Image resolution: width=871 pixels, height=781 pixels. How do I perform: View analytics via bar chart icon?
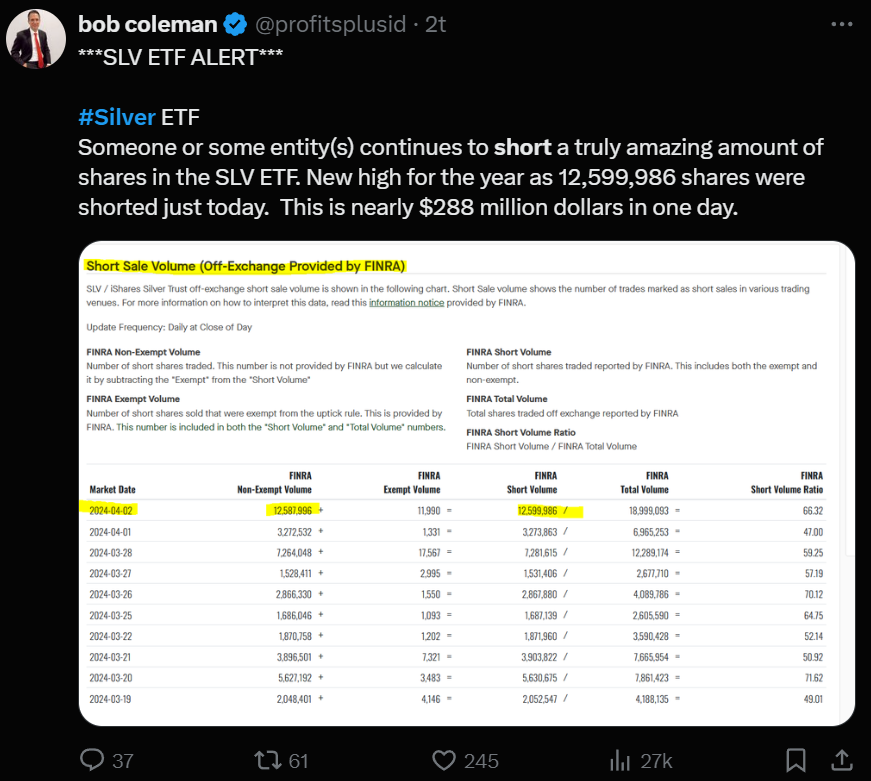coord(620,760)
